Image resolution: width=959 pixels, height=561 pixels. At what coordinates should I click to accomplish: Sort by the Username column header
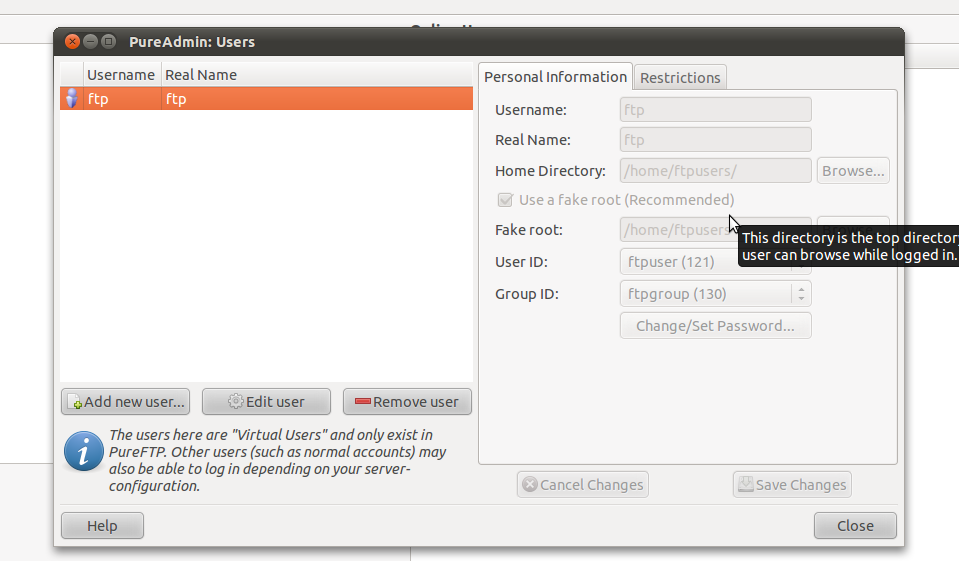(x=122, y=75)
